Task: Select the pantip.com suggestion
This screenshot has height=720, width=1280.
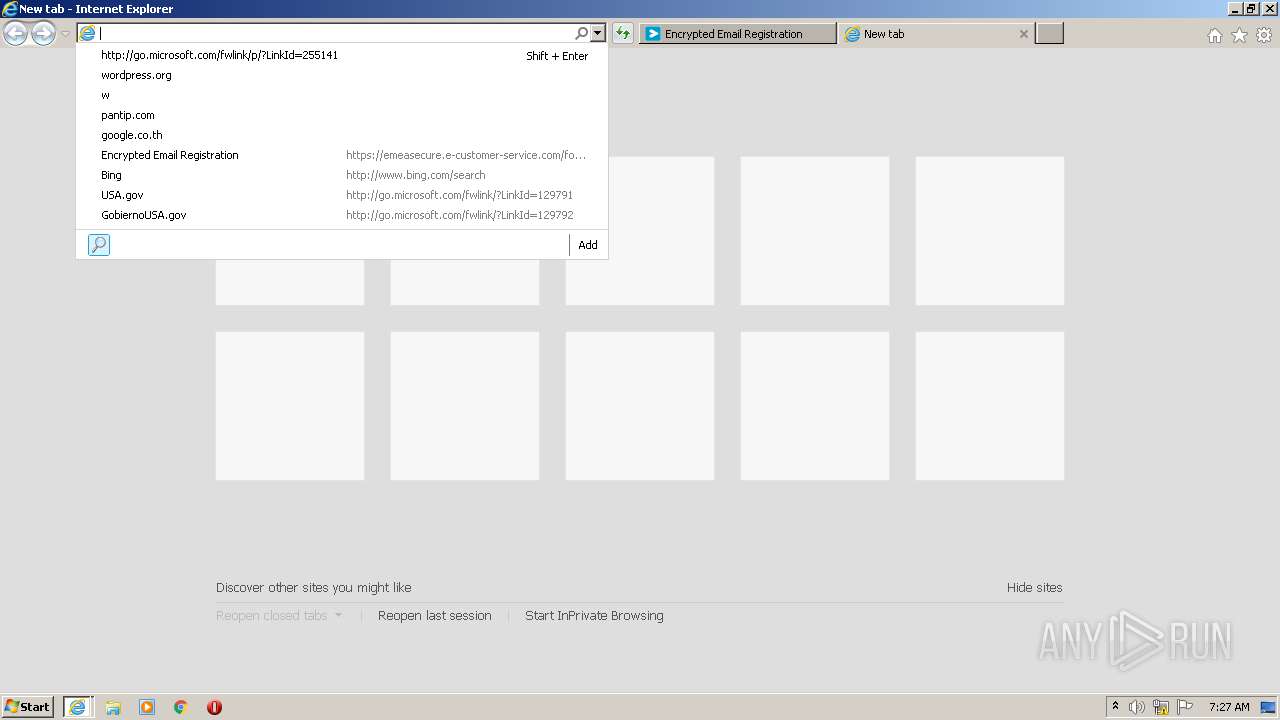Action: pyautogui.click(x=342, y=115)
